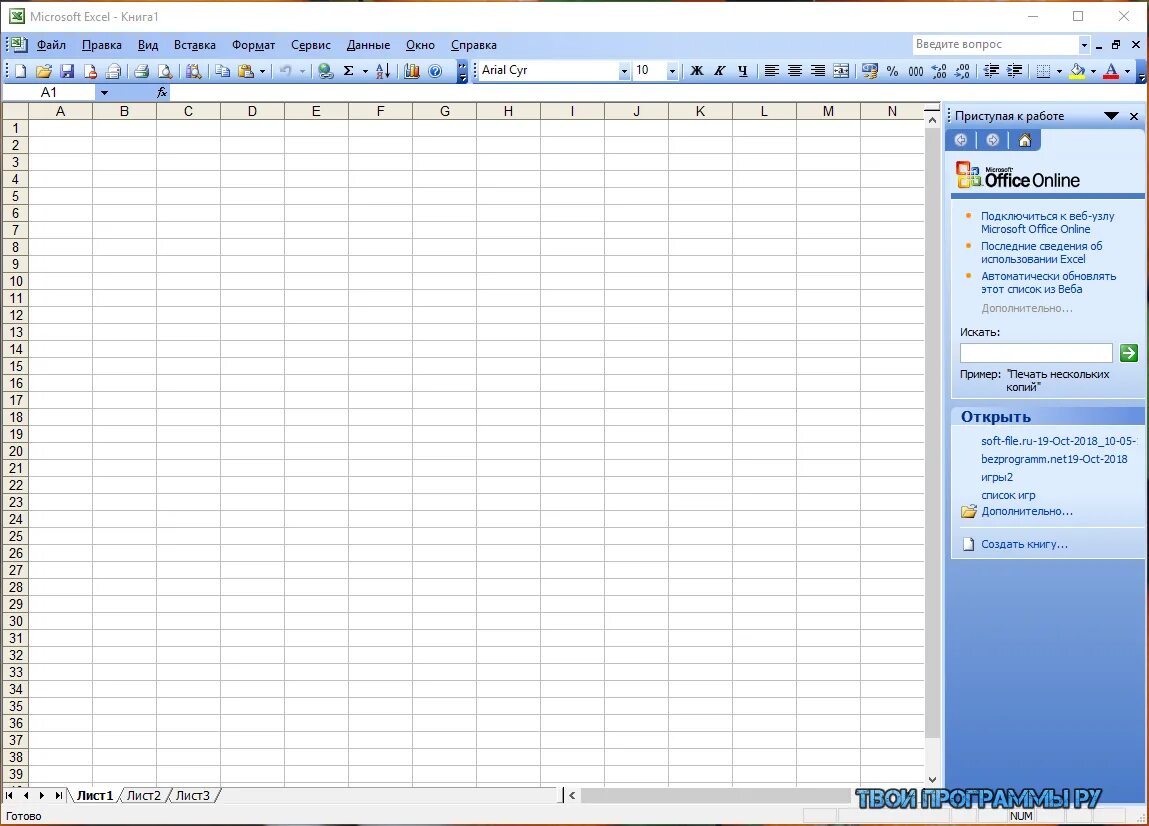This screenshot has height=826, width=1149.
Task: Toggle align right
Action: (818, 71)
